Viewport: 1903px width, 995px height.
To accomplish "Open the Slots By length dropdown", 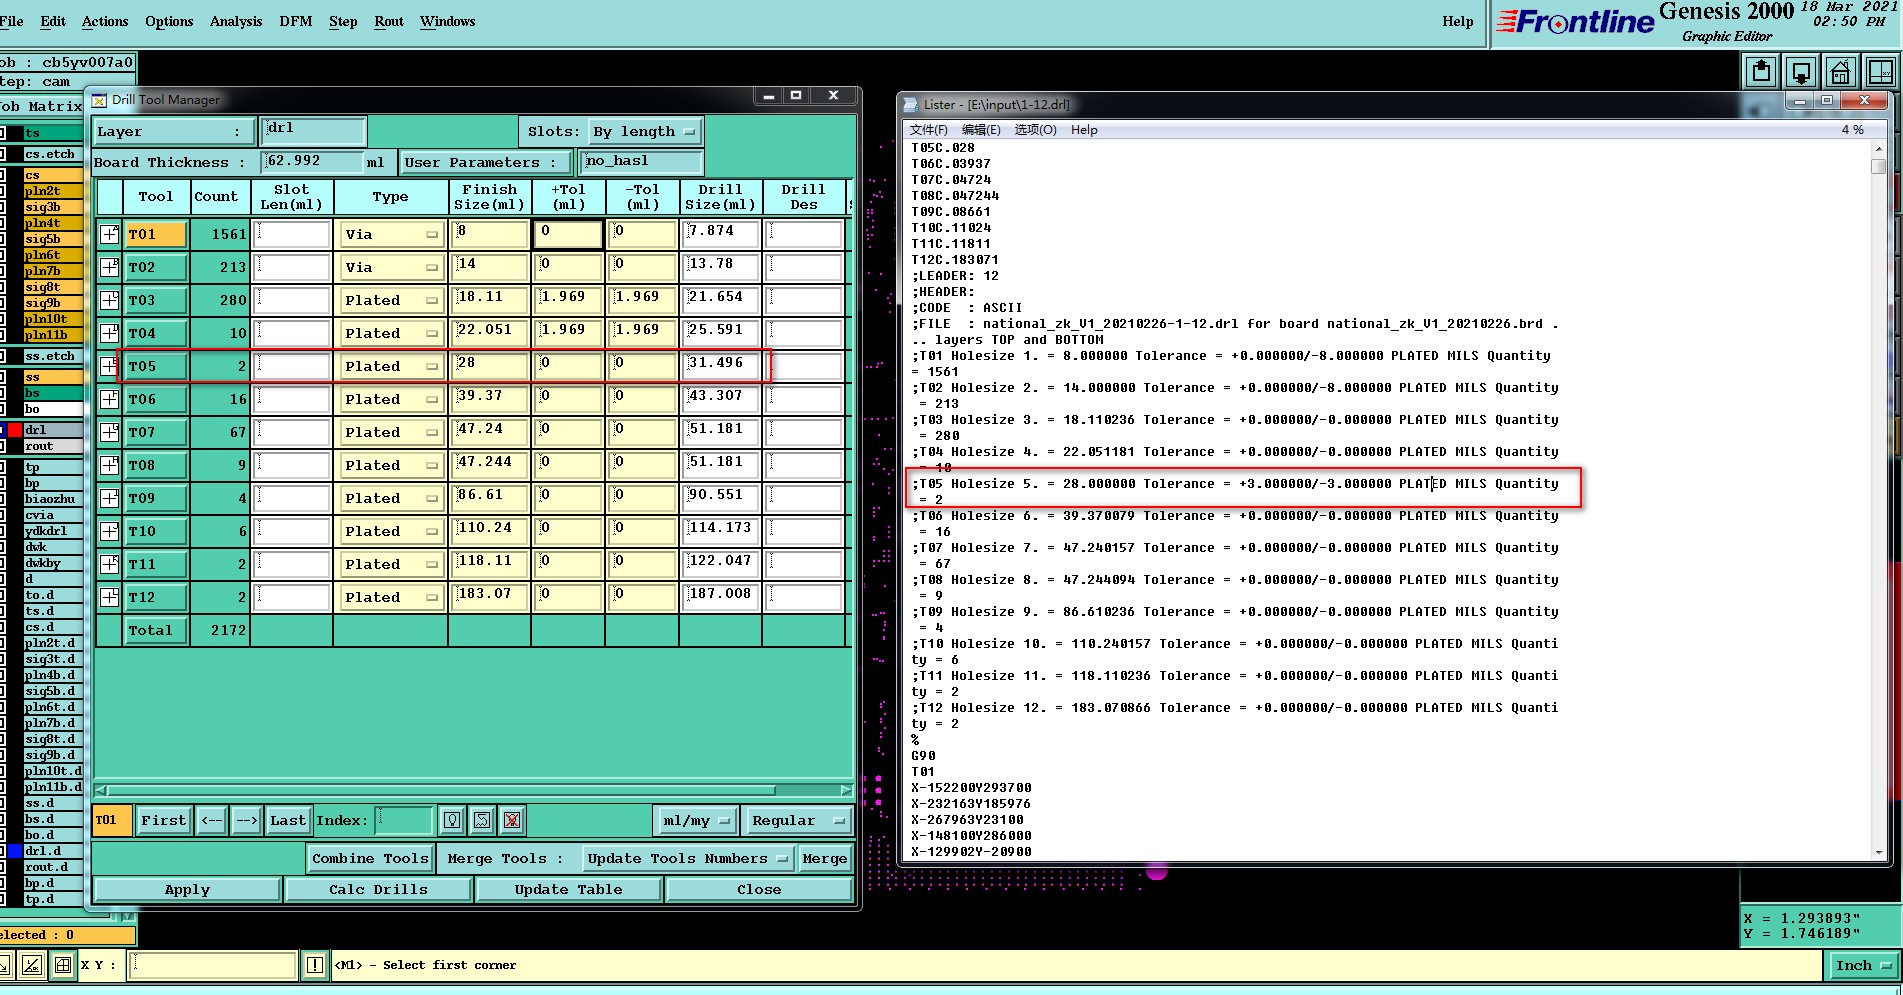I will (645, 132).
